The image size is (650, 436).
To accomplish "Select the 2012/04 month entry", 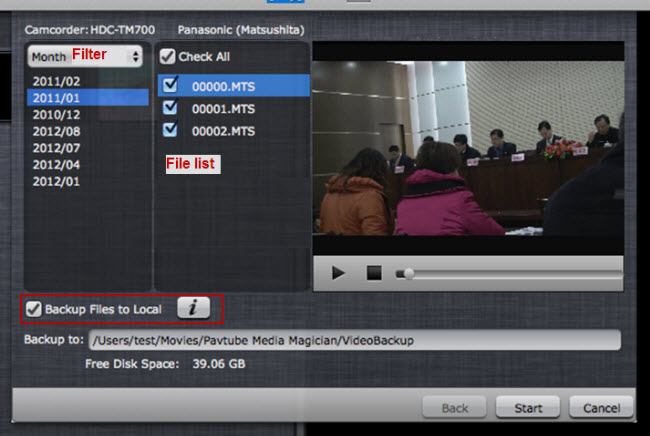I will (x=56, y=165).
